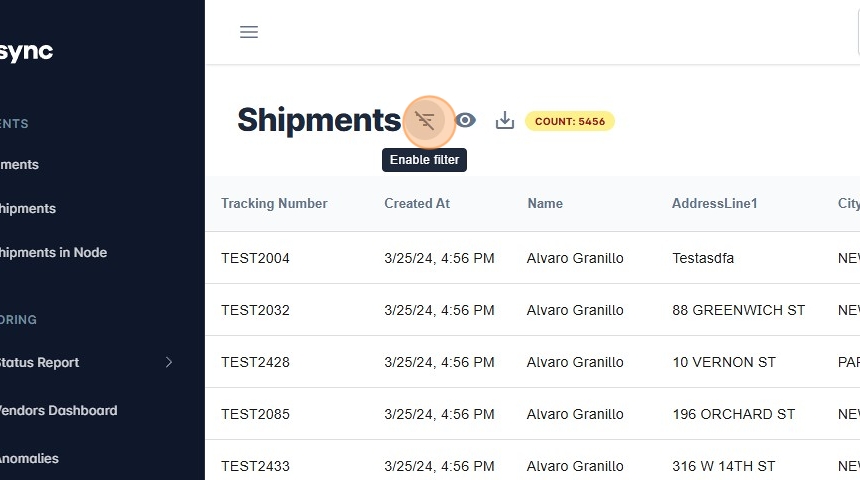Select the TEST2085 shipment row
Image resolution: width=860 pixels, height=480 pixels.
pos(255,414)
